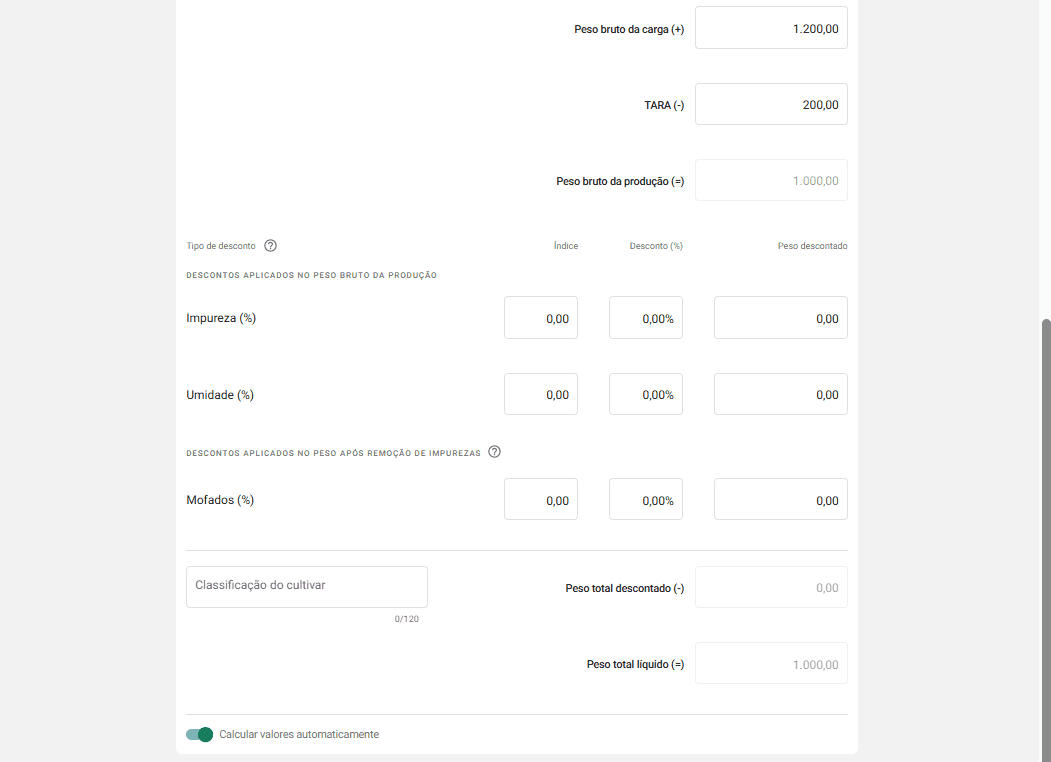The height and width of the screenshot is (762, 1051).
Task: Click the Mofados Peso descontado field
Action: [780, 499]
